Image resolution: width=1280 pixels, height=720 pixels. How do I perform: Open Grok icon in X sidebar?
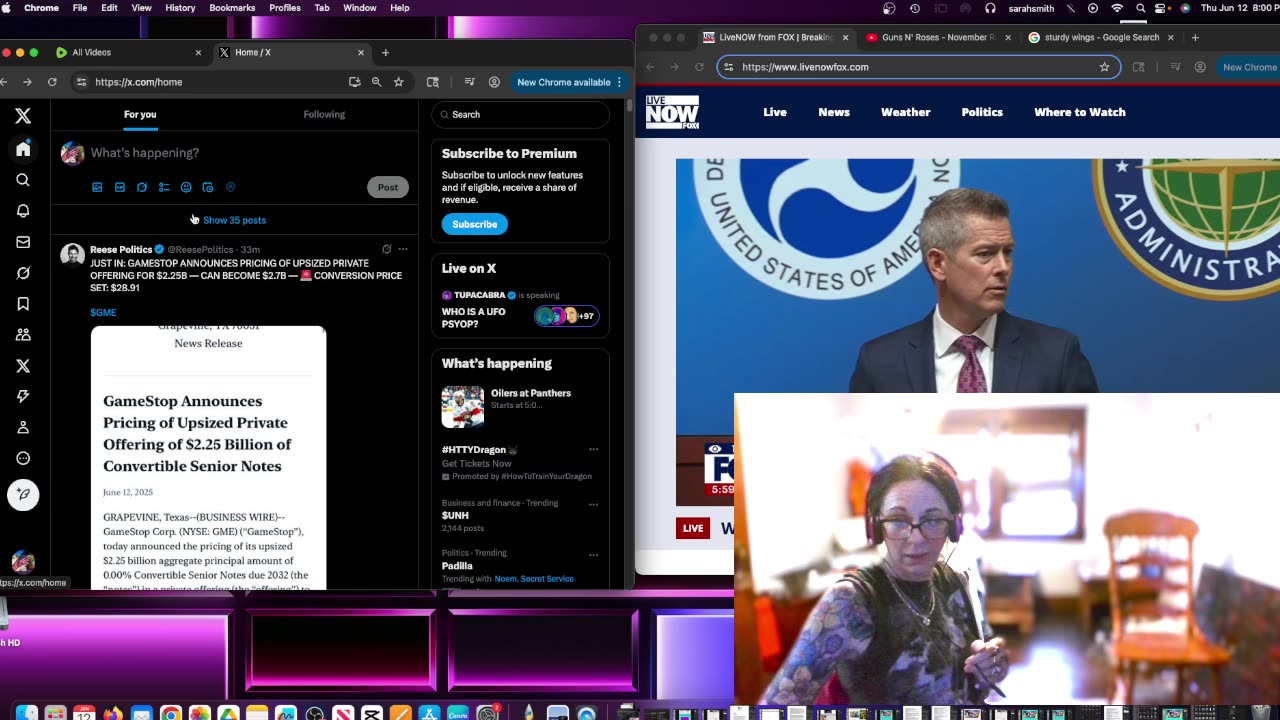(23, 273)
